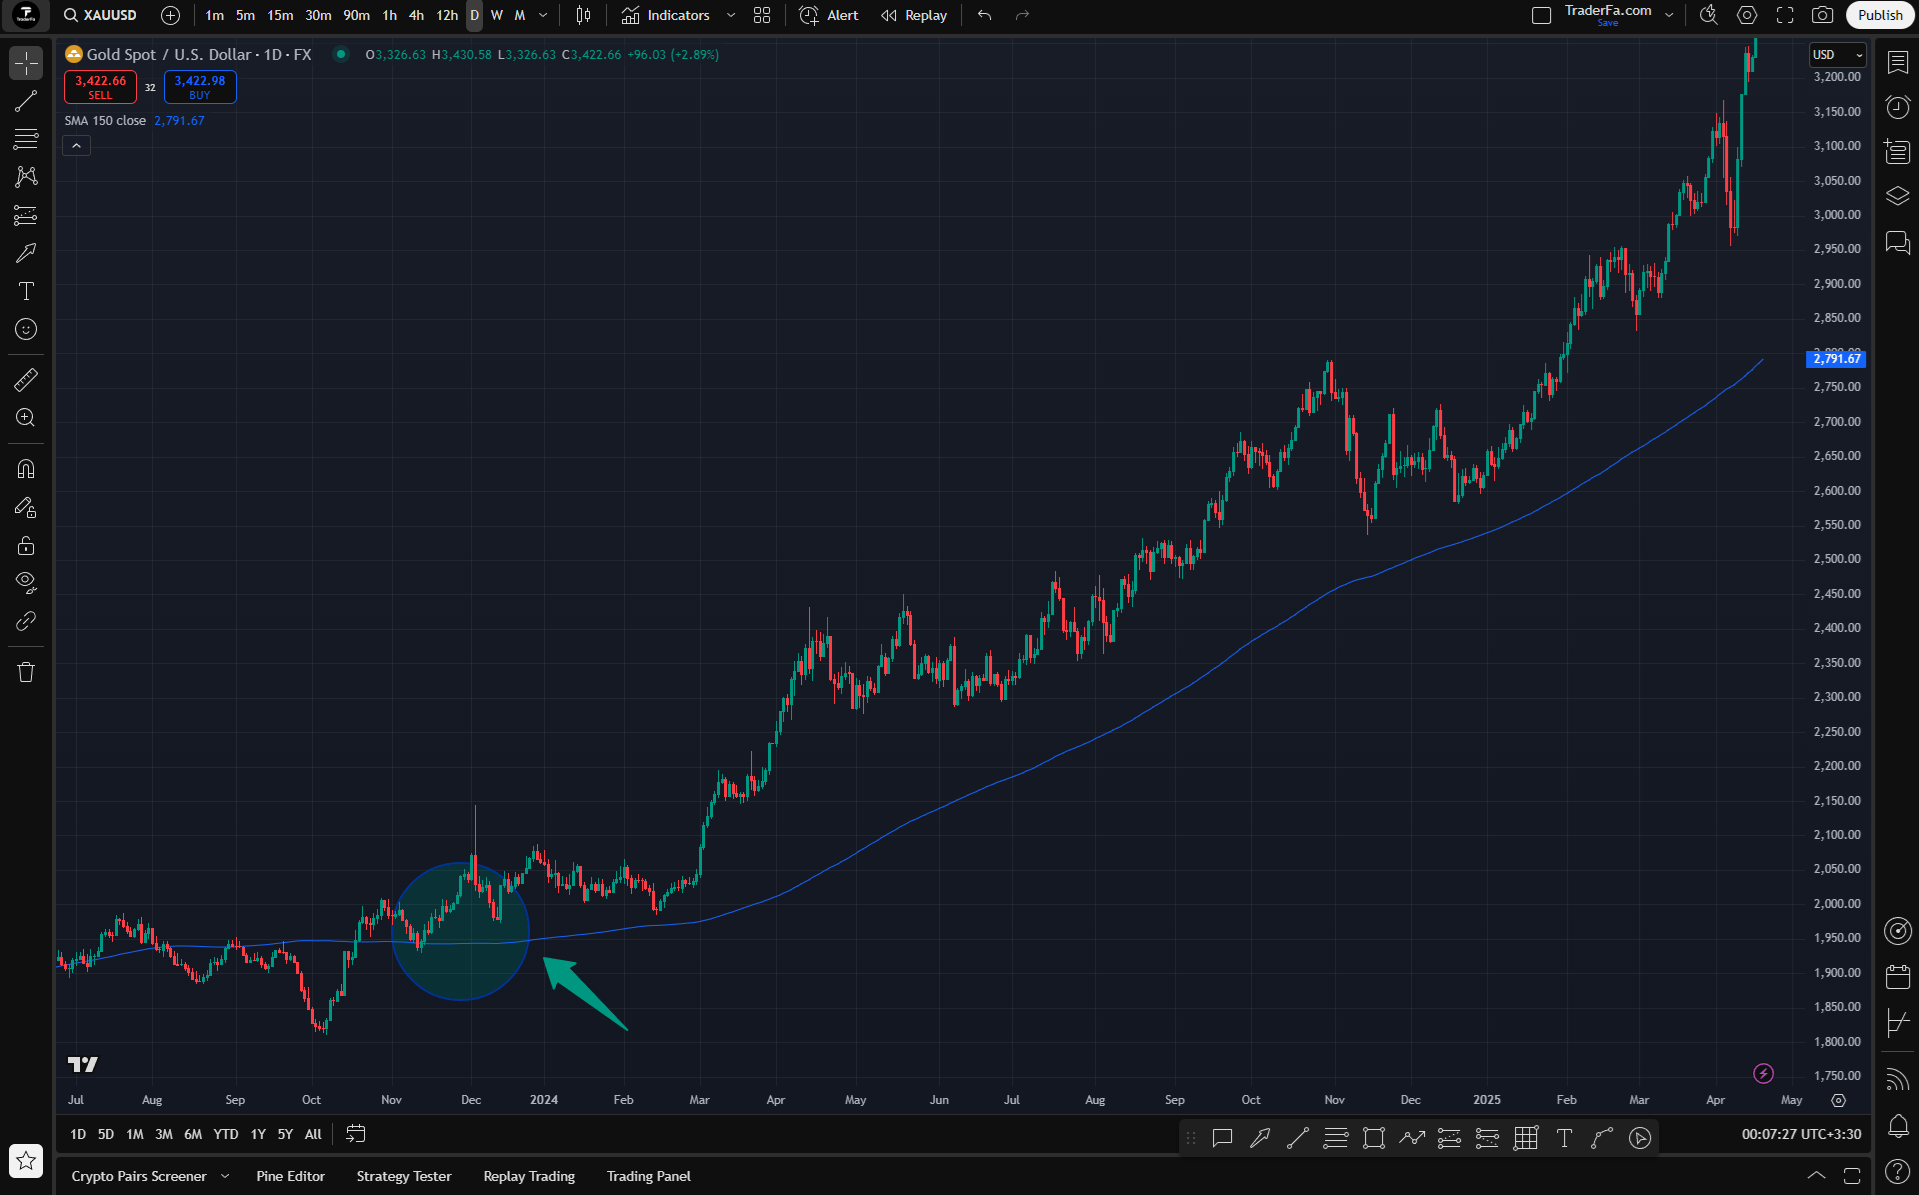1919x1195 pixels.
Task: Activate the zoom in tool
Action: [26, 418]
